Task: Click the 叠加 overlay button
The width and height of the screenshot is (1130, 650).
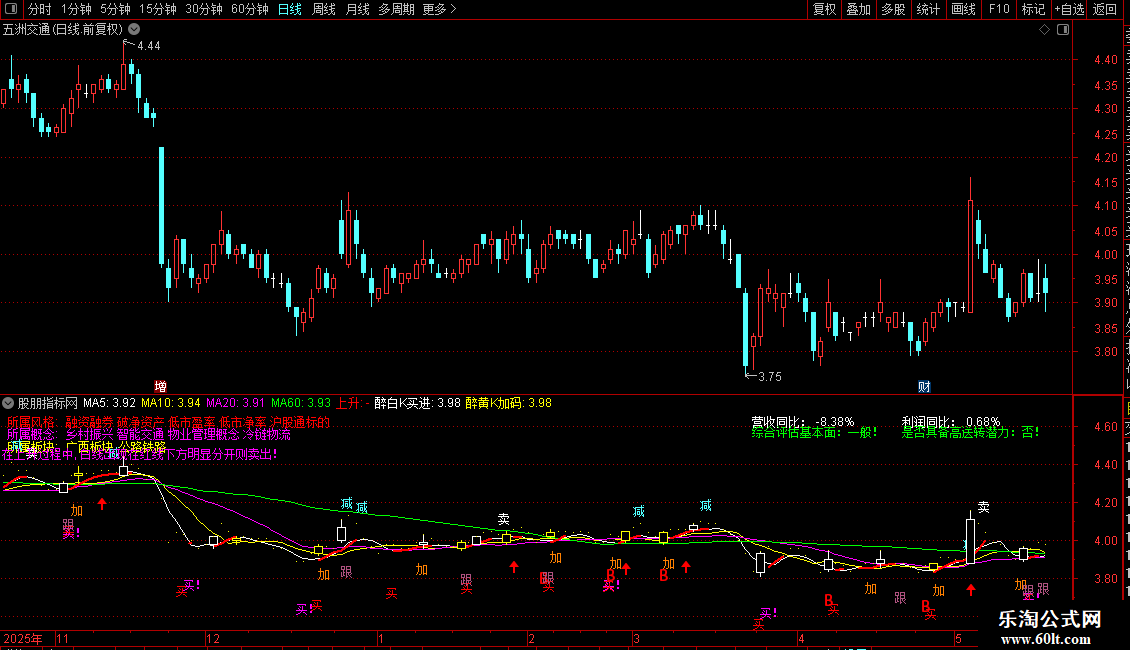Action: (858, 9)
